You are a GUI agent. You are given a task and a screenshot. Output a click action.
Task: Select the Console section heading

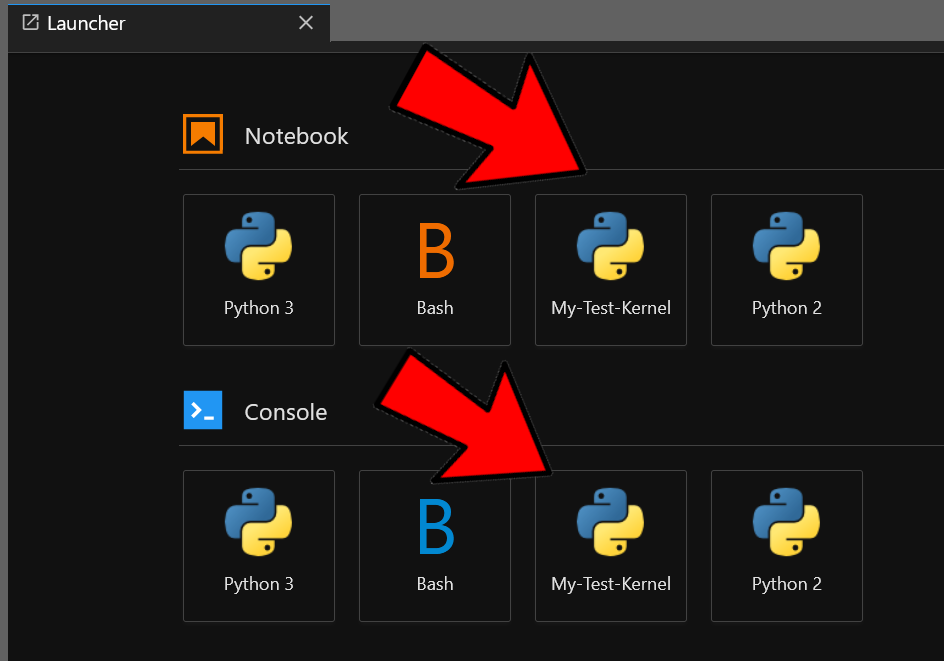(285, 410)
